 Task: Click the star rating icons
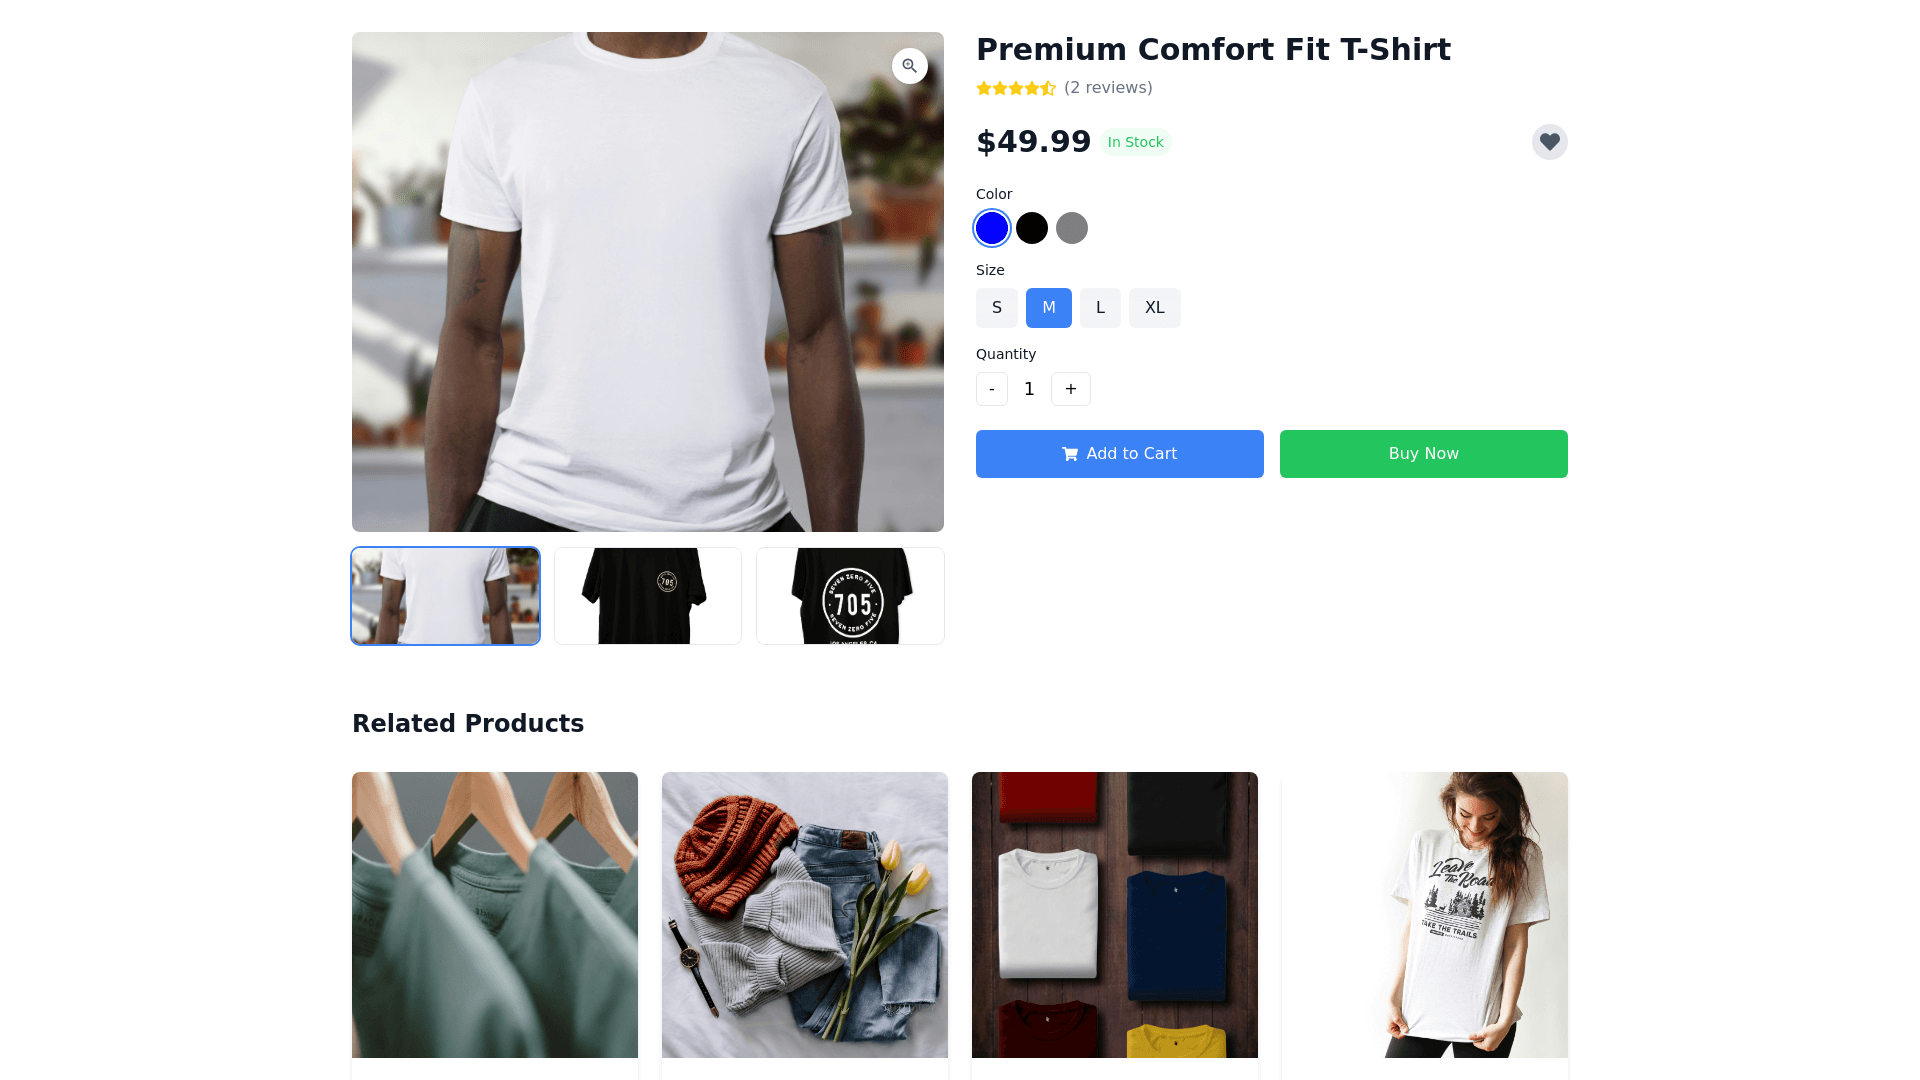click(1016, 88)
